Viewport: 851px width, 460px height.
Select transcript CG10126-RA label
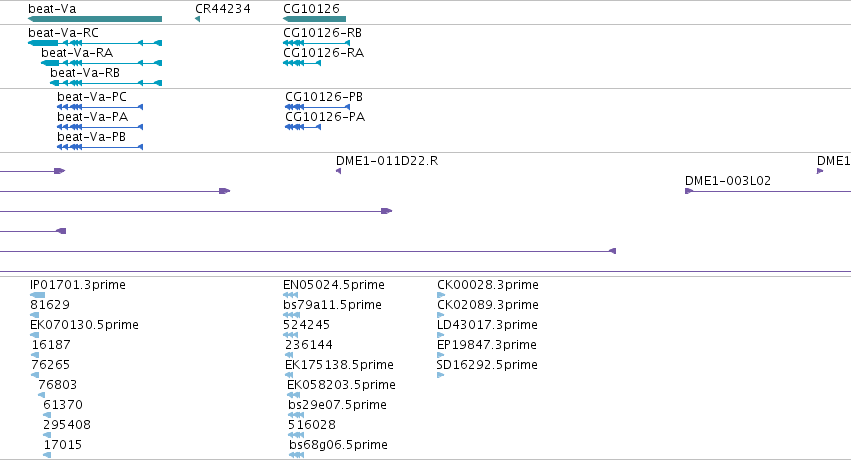pos(323,53)
